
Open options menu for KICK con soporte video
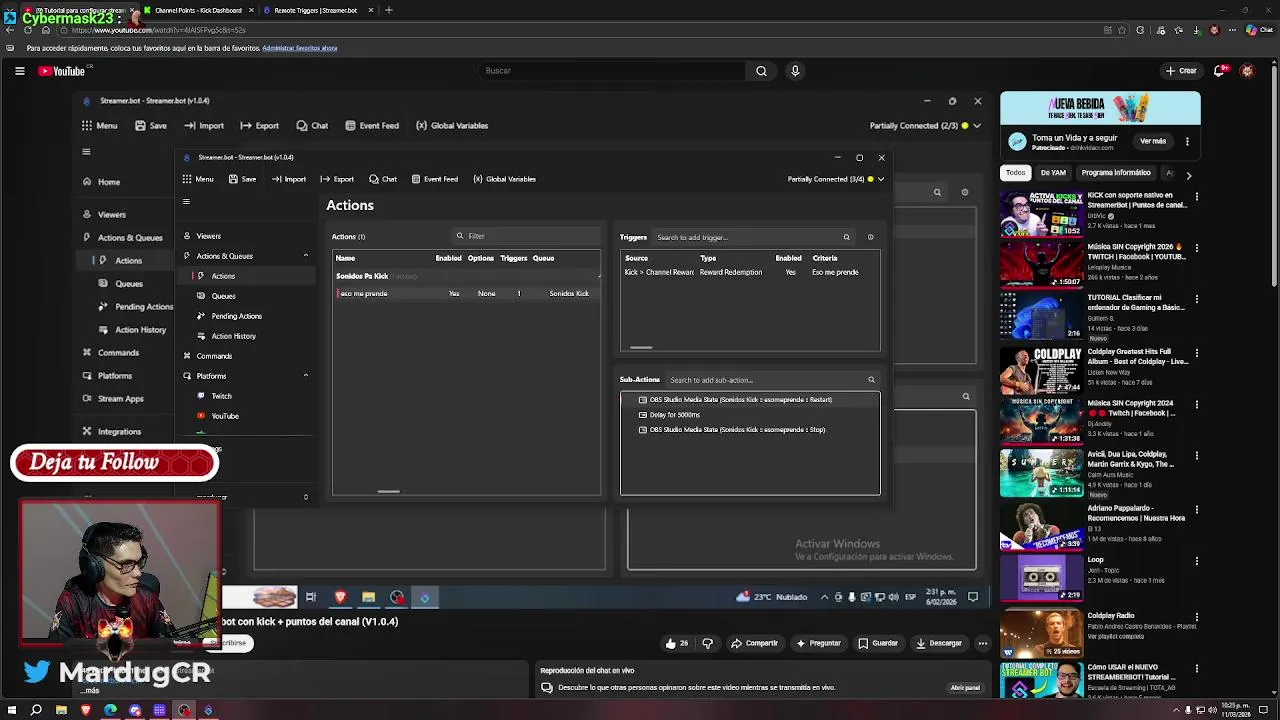tap(1196, 197)
